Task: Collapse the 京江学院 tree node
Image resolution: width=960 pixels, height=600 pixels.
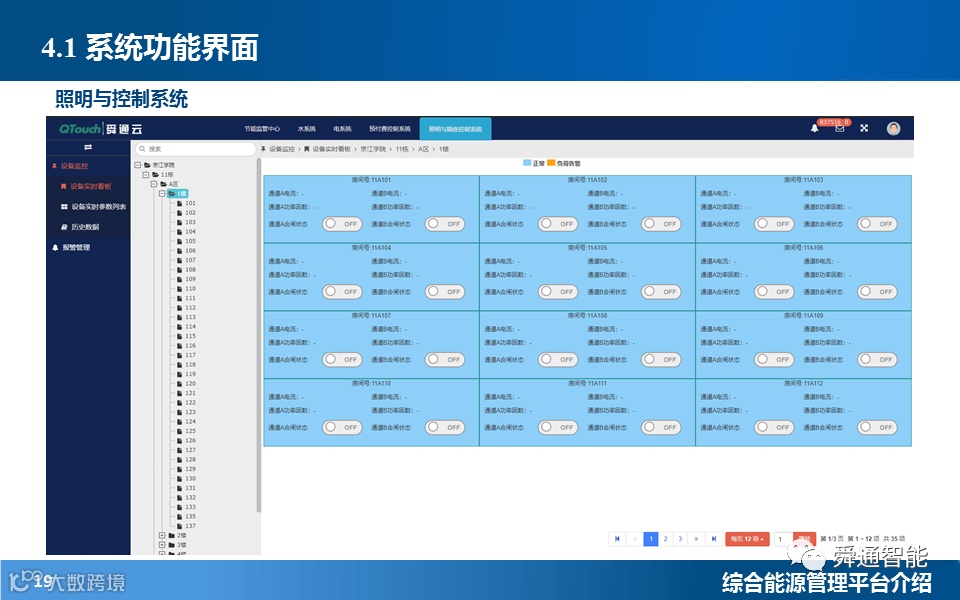Action: pos(138,165)
